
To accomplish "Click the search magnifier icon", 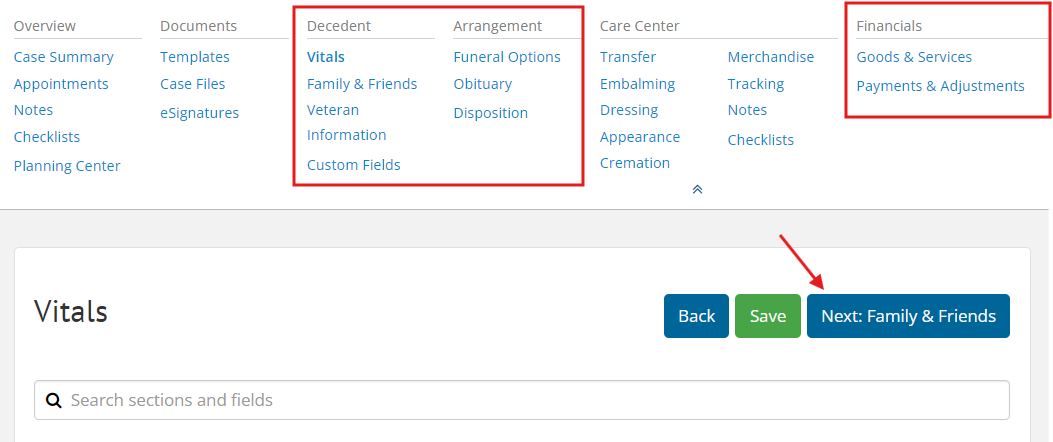I will tap(54, 400).
